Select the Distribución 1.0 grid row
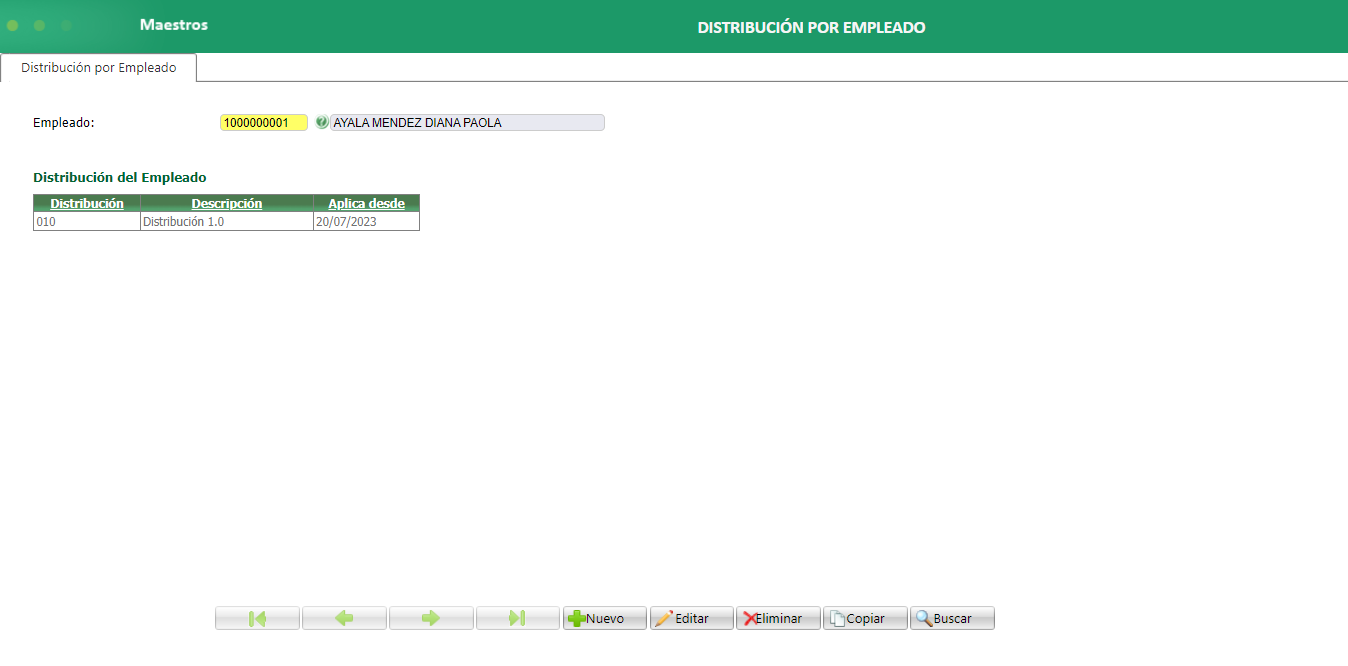The image size is (1348, 666). pos(225,221)
